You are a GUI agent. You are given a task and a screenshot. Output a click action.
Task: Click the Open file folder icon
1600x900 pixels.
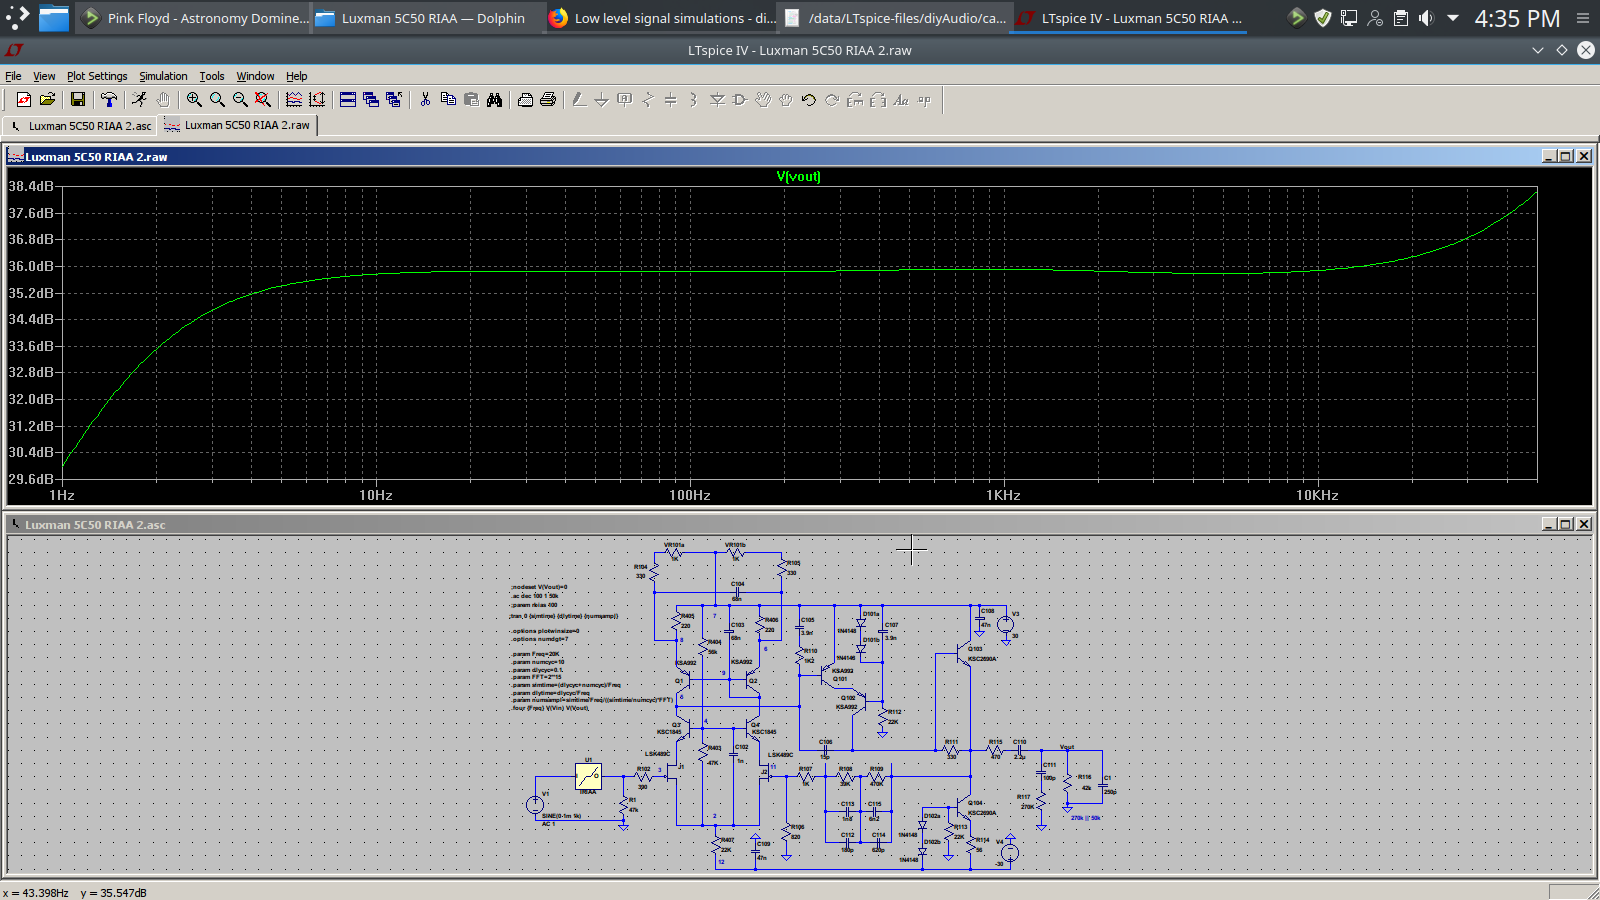(47, 99)
